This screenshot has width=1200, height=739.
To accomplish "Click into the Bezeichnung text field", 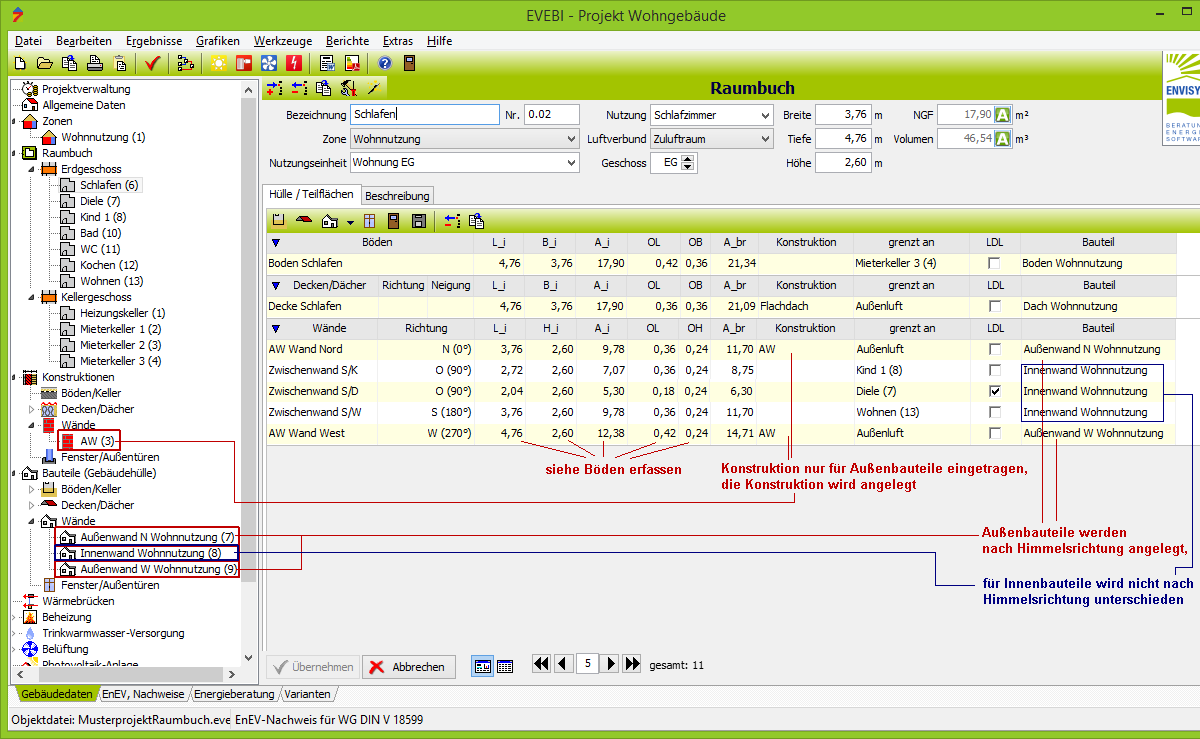I will pyautogui.click(x=424, y=115).
